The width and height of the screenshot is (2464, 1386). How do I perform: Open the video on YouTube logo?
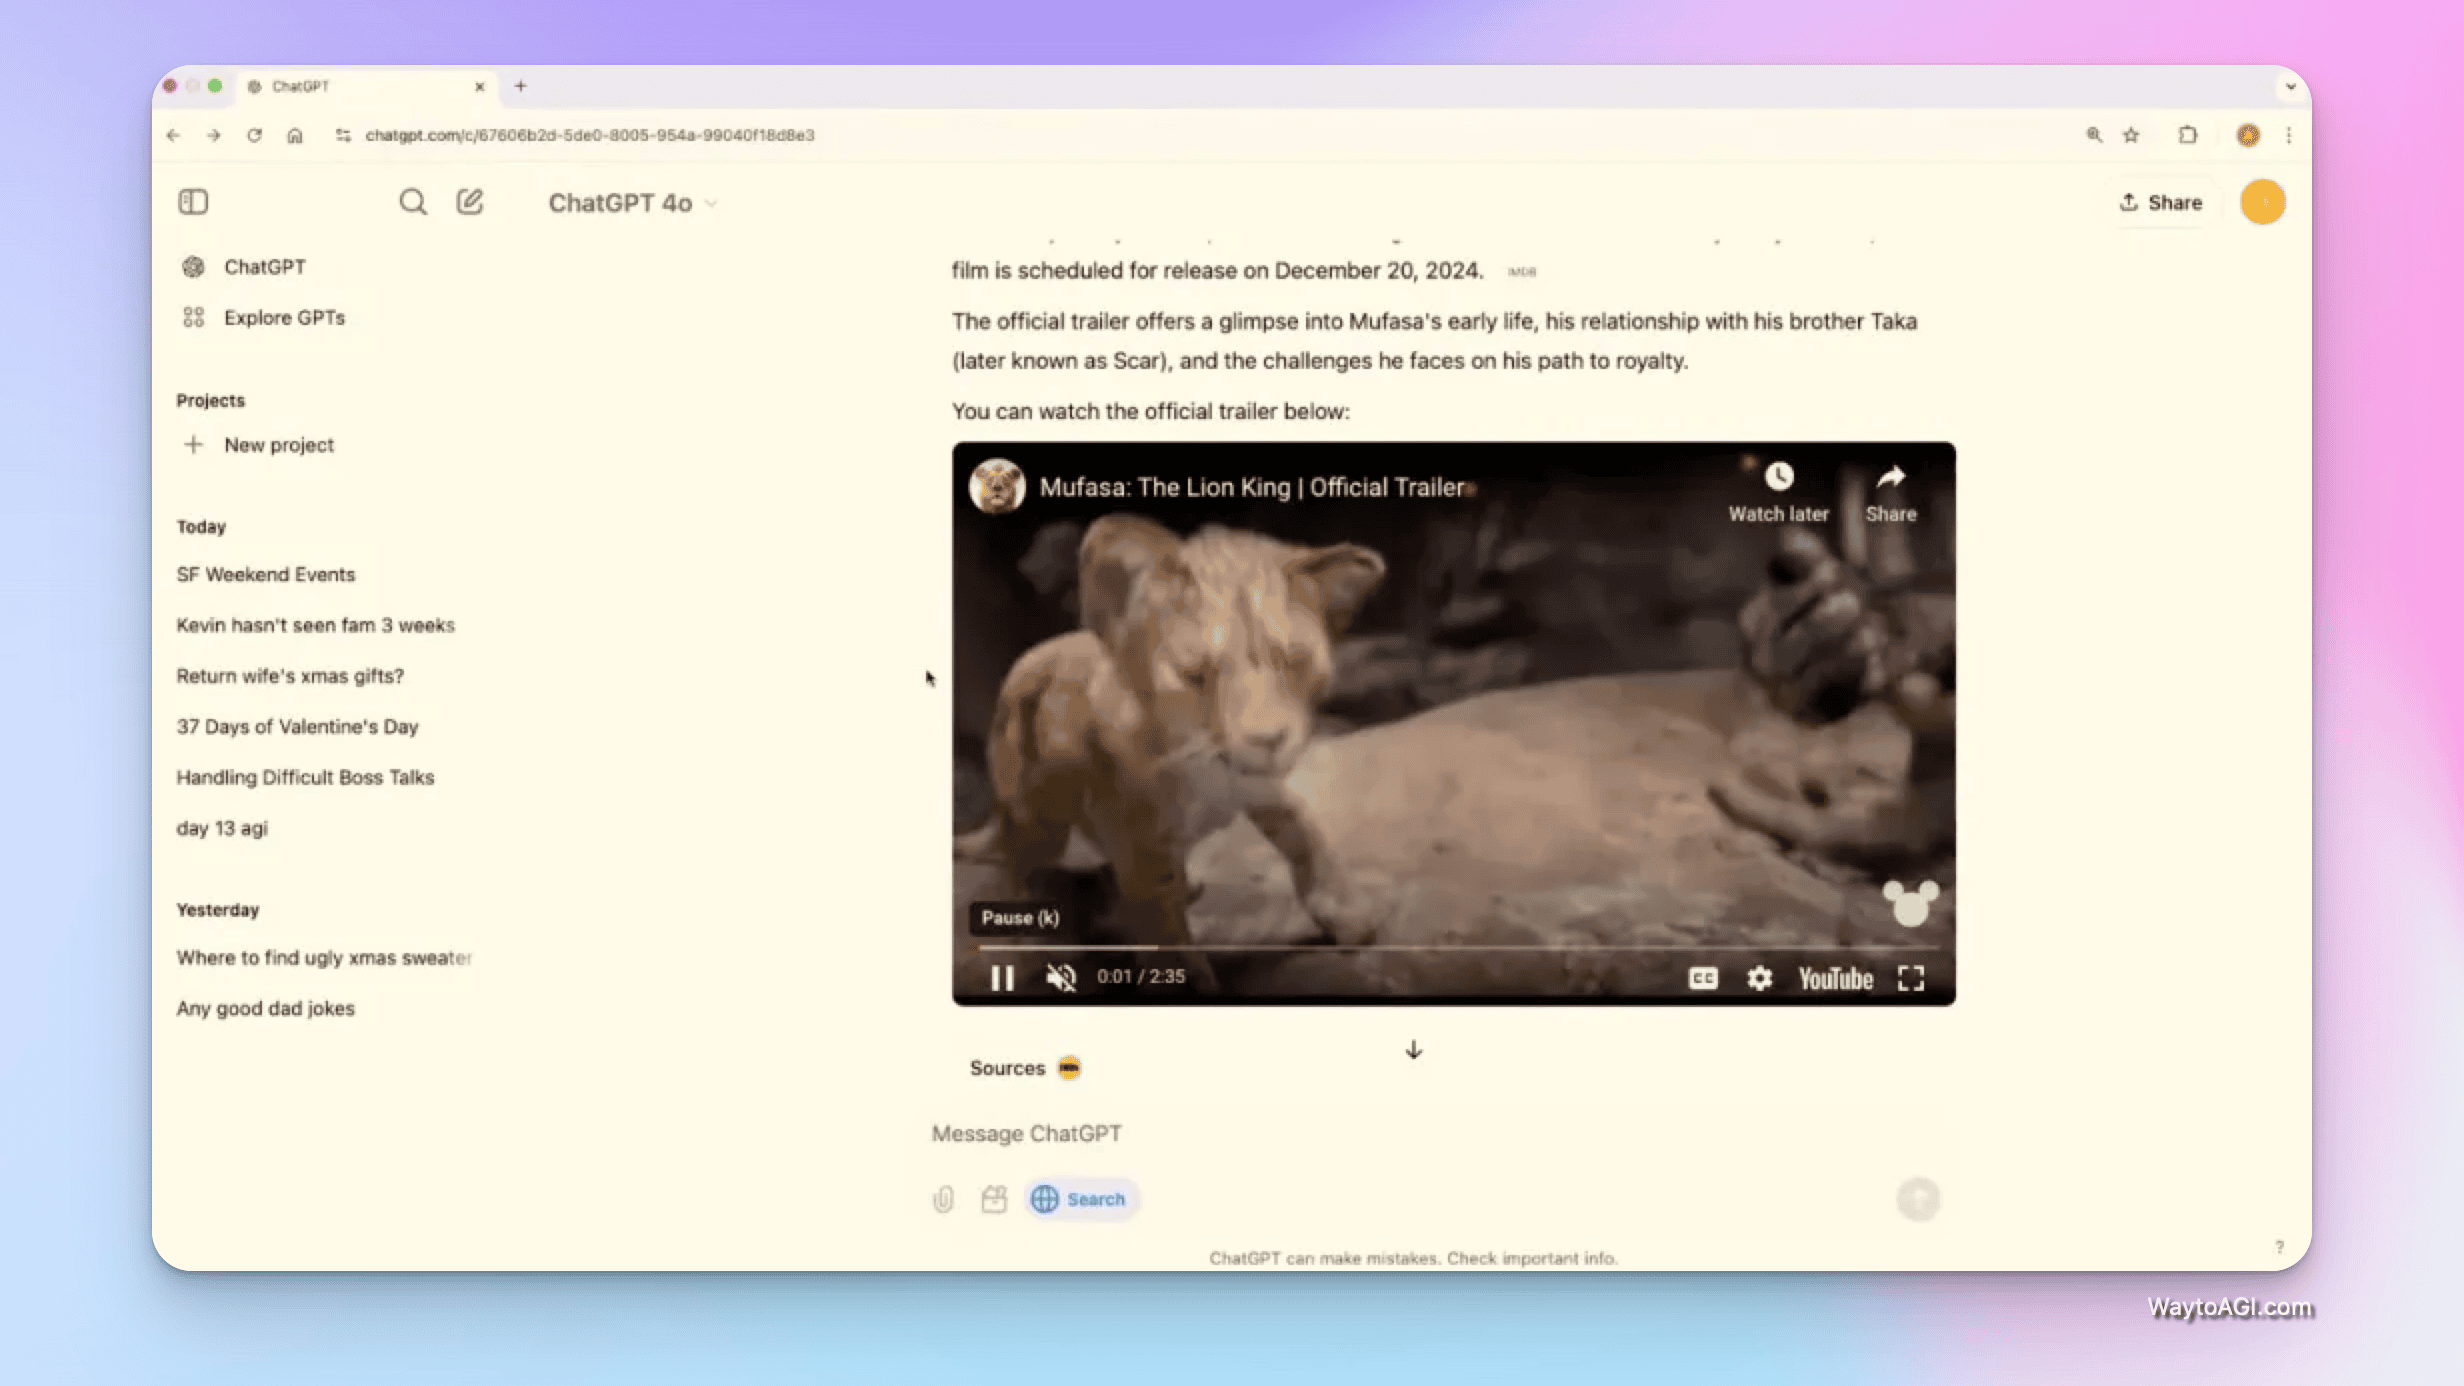tap(1836, 978)
